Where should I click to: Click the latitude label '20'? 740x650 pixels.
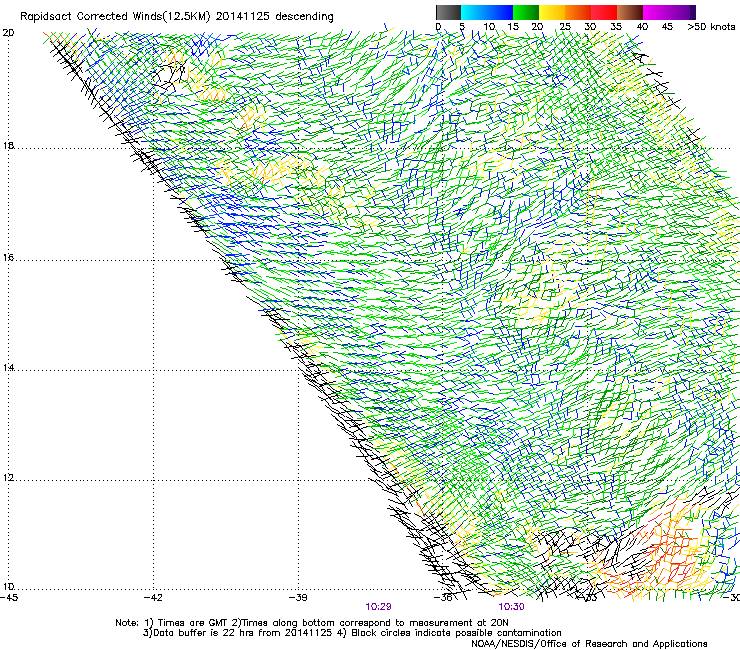[8, 33]
